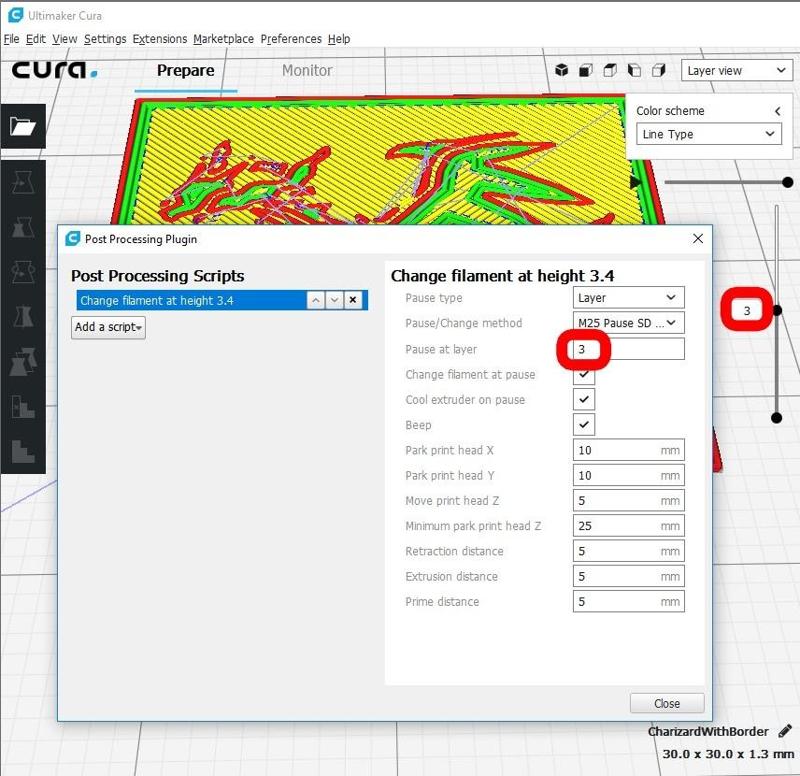Open the Settings menu
The image size is (800, 776).
105,39
